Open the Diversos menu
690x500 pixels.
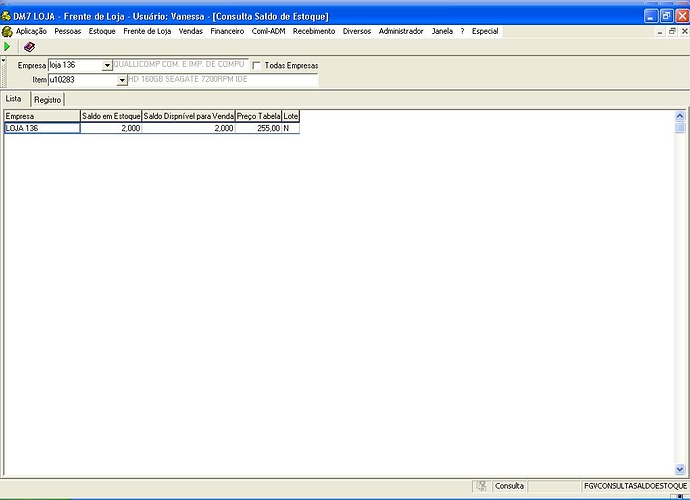click(357, 31)
